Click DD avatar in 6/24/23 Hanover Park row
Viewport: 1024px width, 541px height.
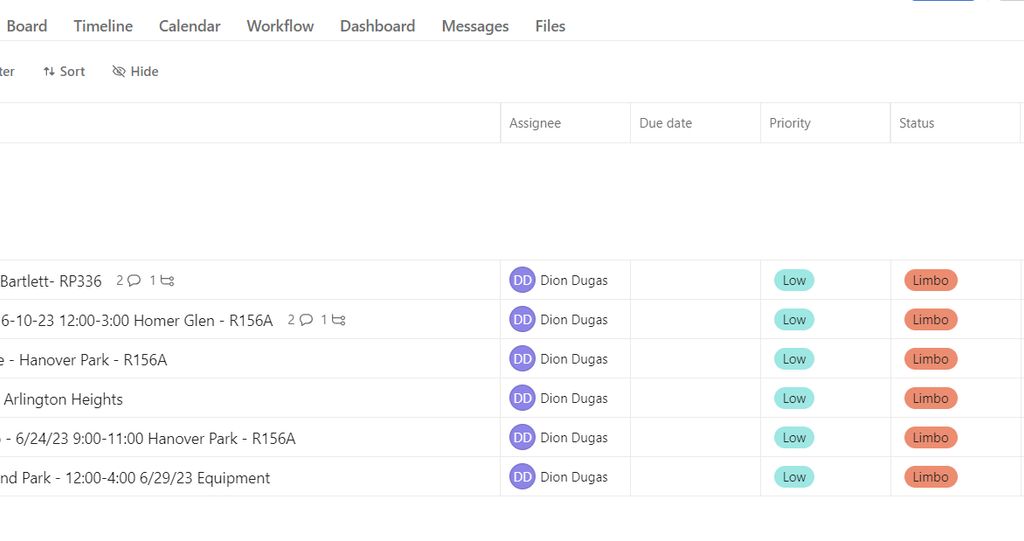[x=522, y=438]
